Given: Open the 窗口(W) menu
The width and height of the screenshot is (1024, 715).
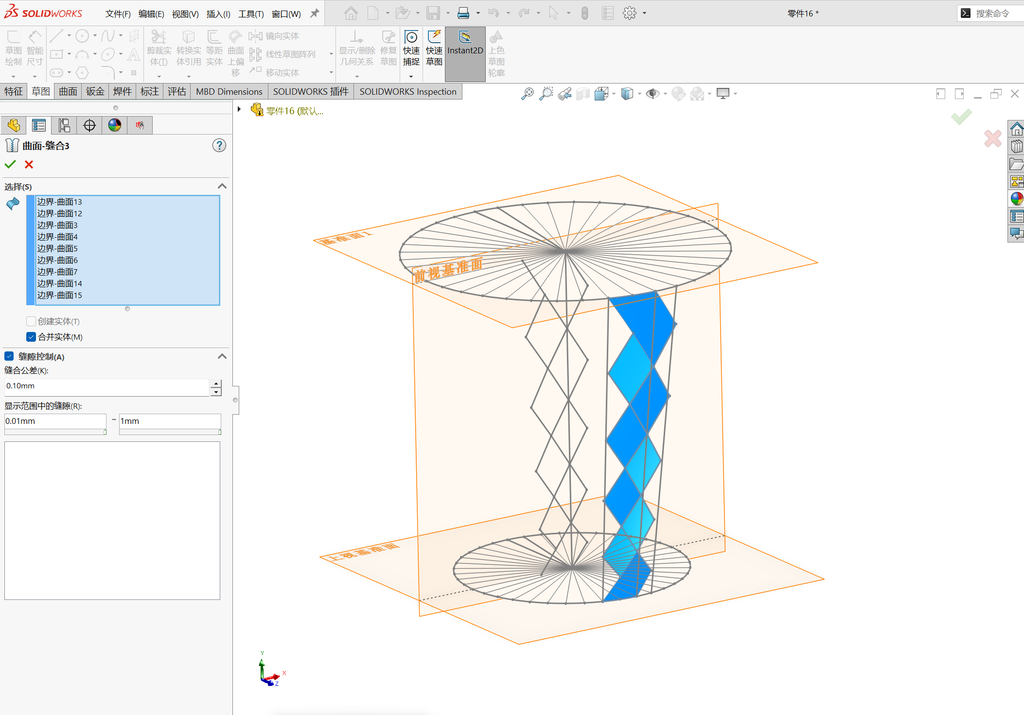Looking at the screenshot, I should [286, 14].
